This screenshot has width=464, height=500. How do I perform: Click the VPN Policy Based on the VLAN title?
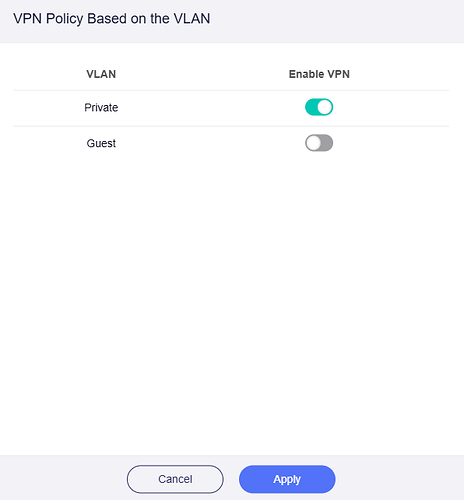pos(112,19)
